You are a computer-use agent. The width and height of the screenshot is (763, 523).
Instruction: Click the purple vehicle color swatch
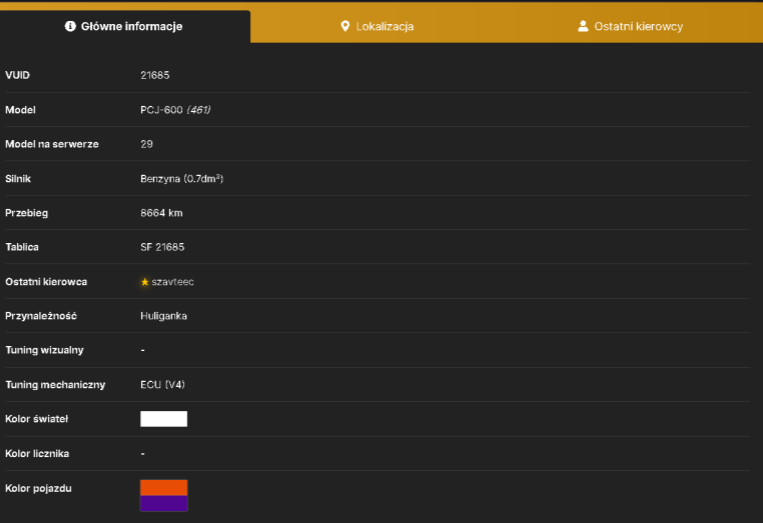tap(164, 504)
